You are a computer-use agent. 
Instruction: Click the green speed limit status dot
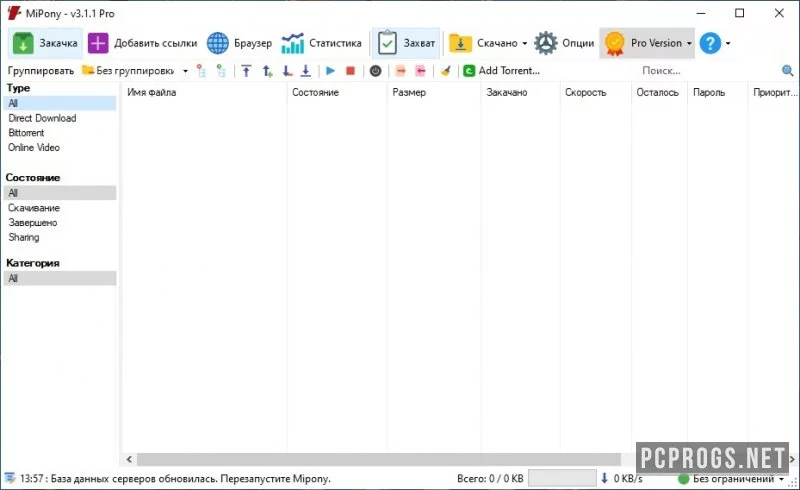click(x=684, y=479)
